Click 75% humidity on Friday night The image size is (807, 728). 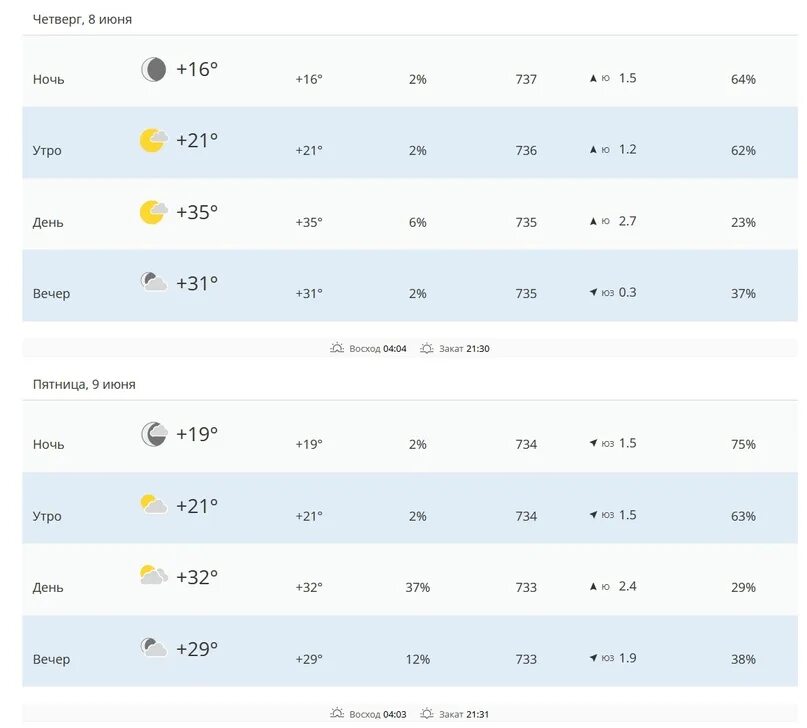point(743,444)
